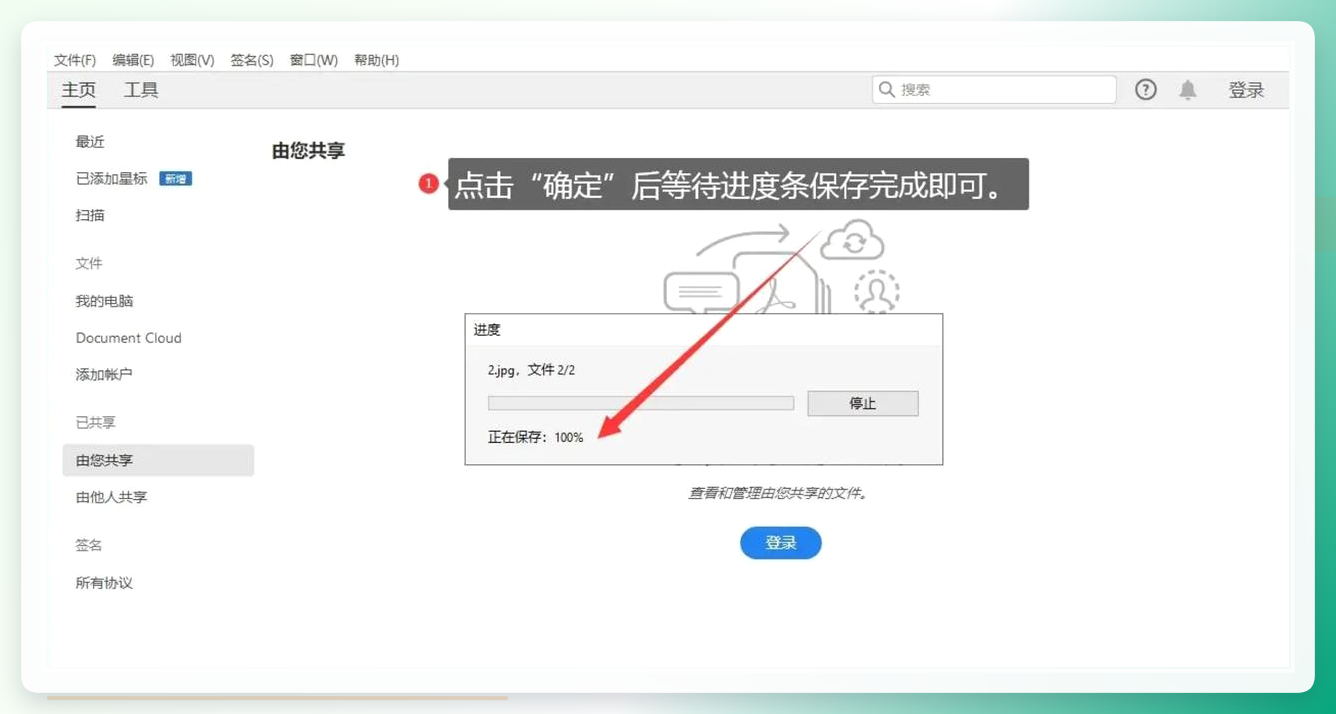Click 登录 in the top bar
This screenshot has height=714, width=1336.
point(1246,90)
